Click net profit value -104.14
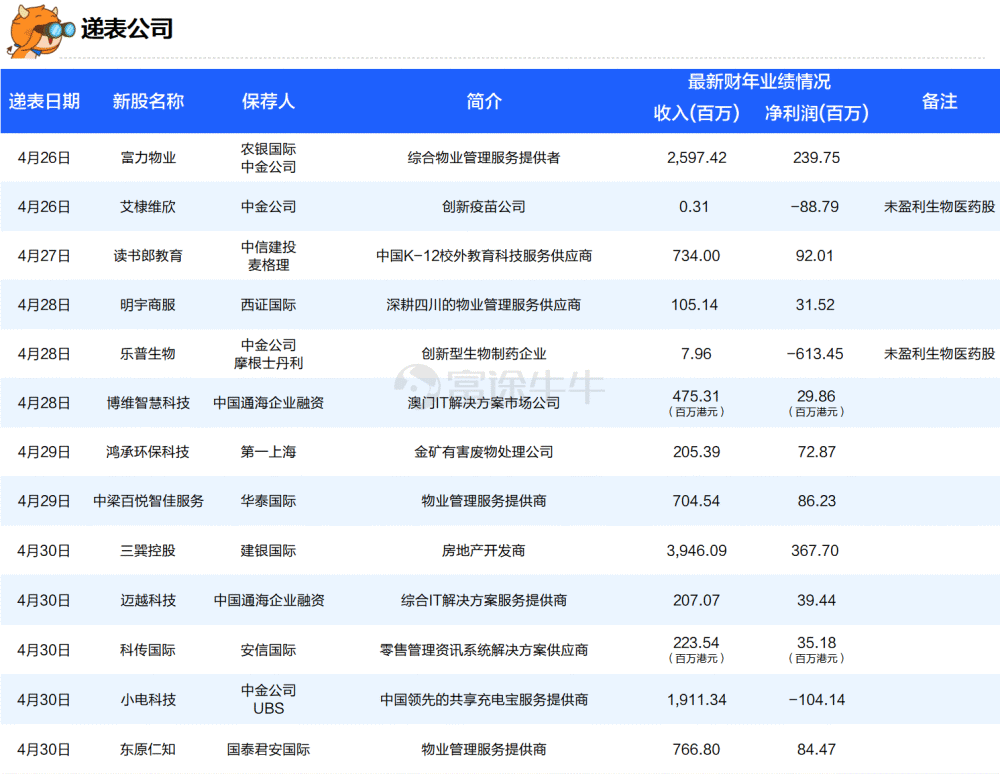The height and width of the screenshot is (774, 1000). click(x=816, y=700)
